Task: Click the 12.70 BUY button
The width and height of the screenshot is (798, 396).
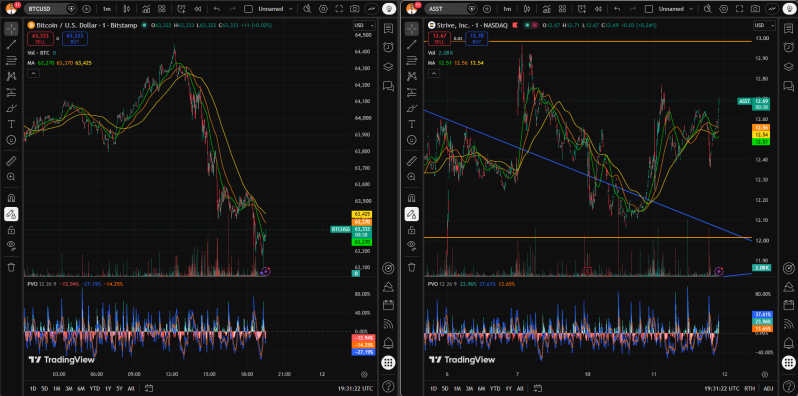Action: coord(477,38)
